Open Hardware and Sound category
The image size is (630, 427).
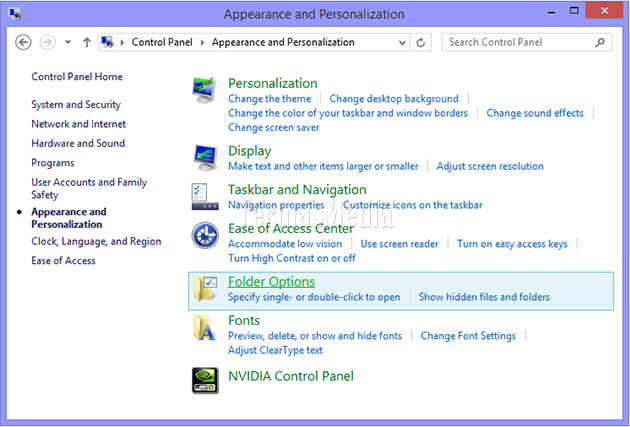tap(78, 143)
